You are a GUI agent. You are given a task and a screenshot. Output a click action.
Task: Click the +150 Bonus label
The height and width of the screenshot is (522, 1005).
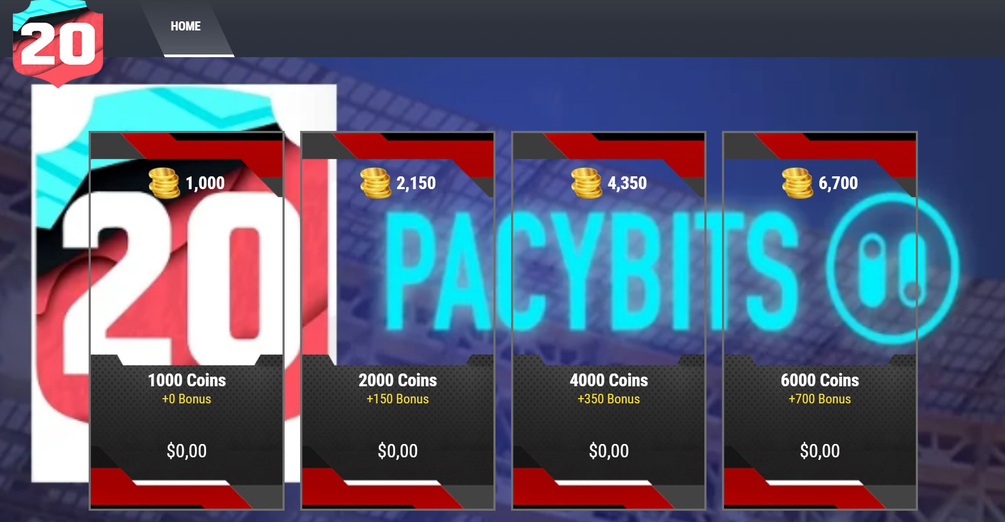pos(397,399)
